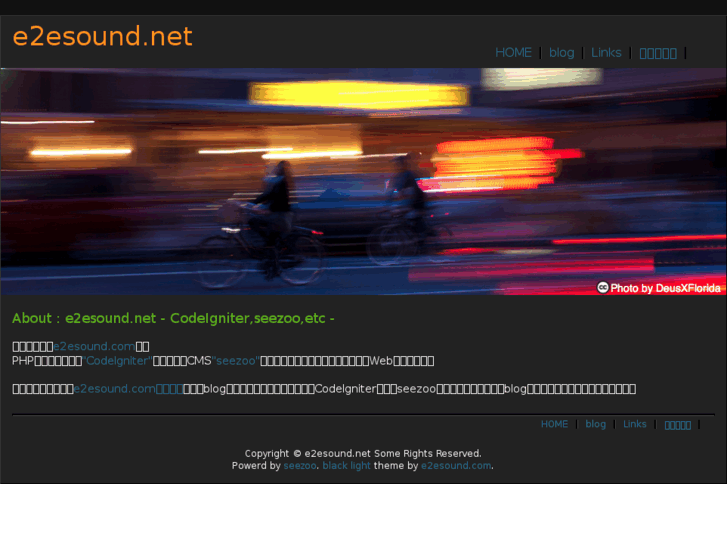
Task: Click the seezoo link in the footer credits
Action: (x=300, y=466)
